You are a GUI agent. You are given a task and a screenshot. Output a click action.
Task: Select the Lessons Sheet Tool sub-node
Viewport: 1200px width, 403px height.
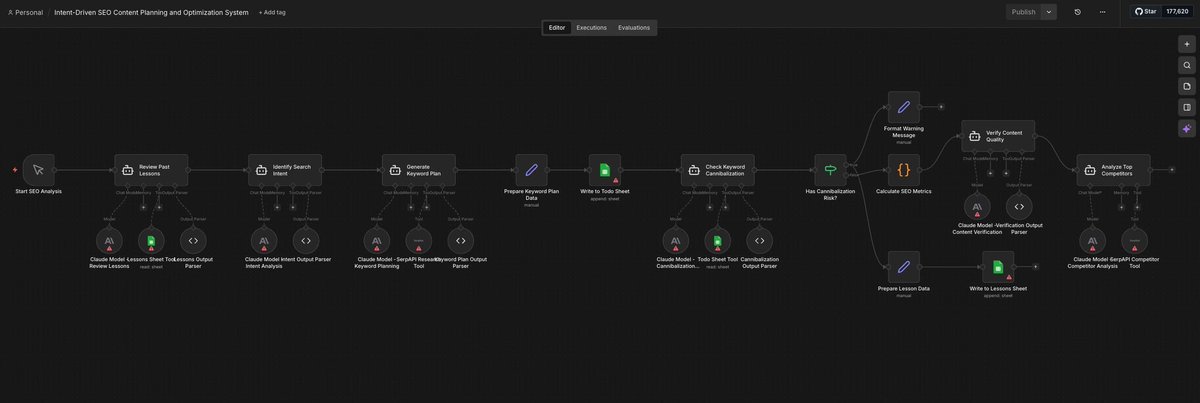click(x=151, y=240)
